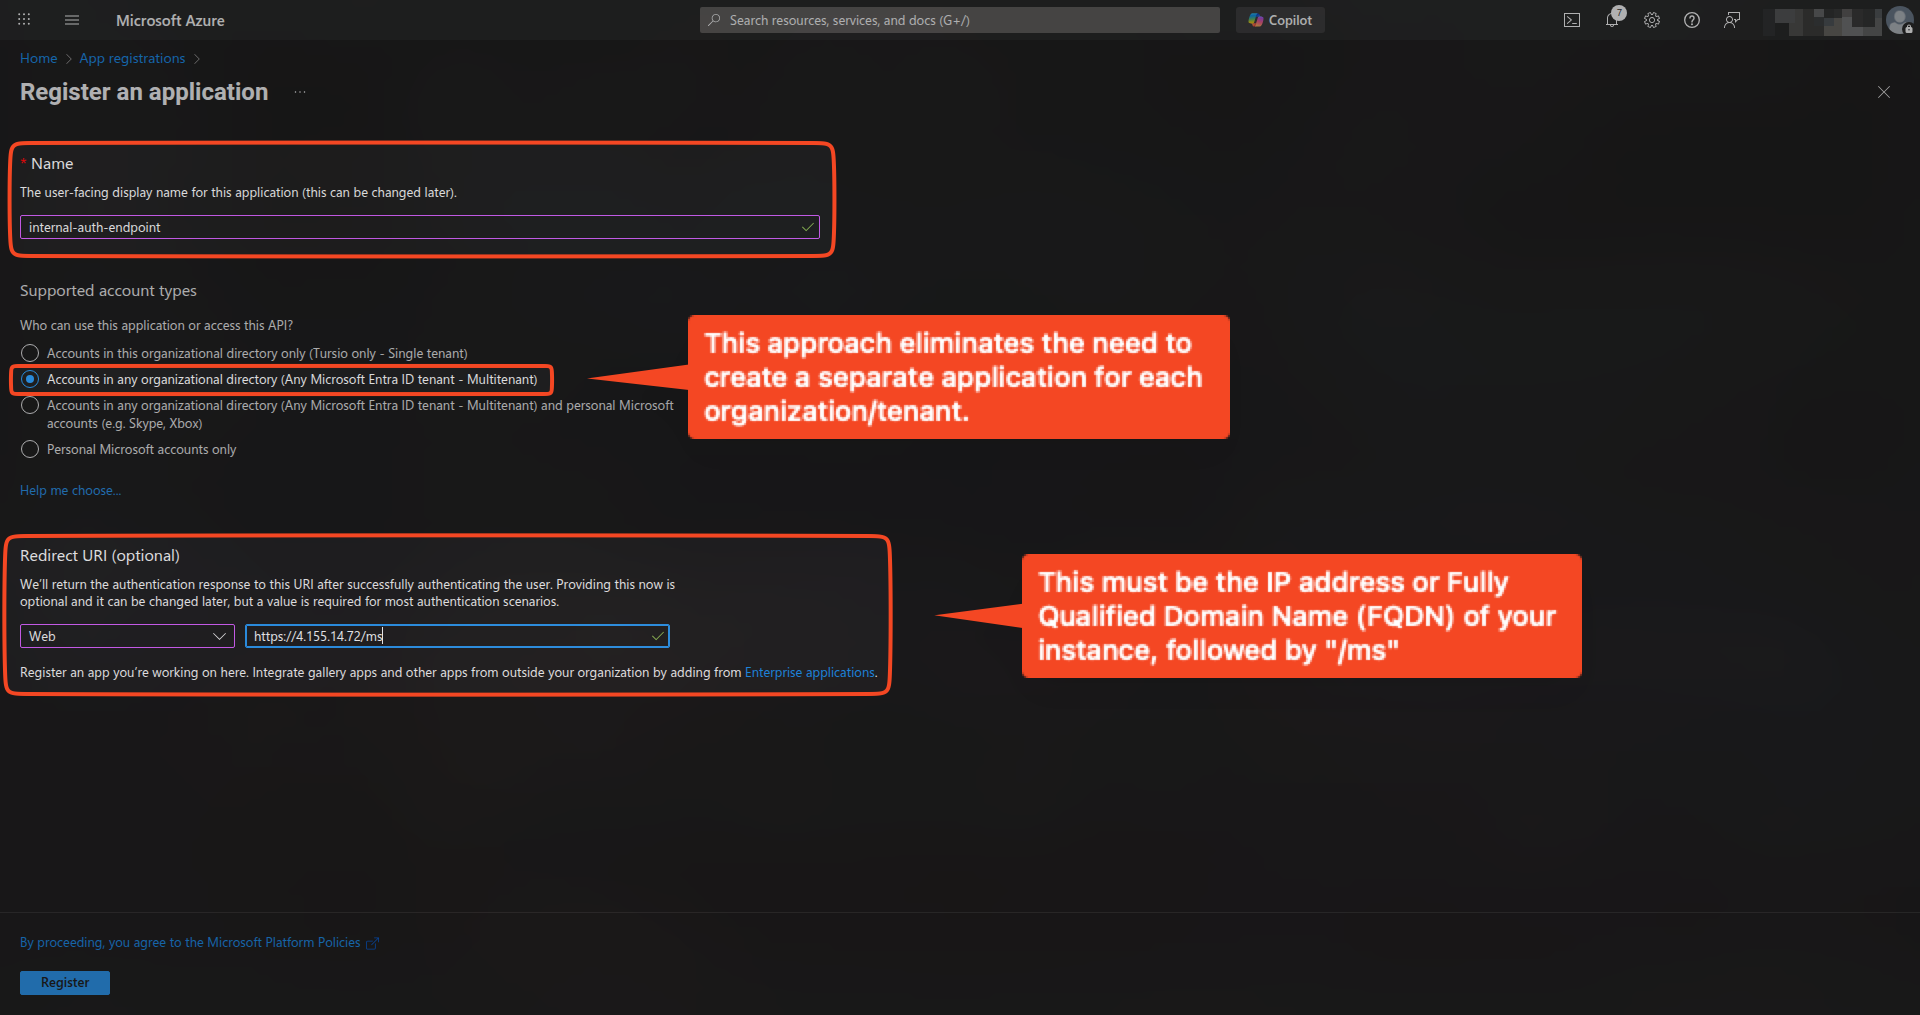1920x1015 pixels.
Task: Open Help me choose link
Action: [69, 490]
